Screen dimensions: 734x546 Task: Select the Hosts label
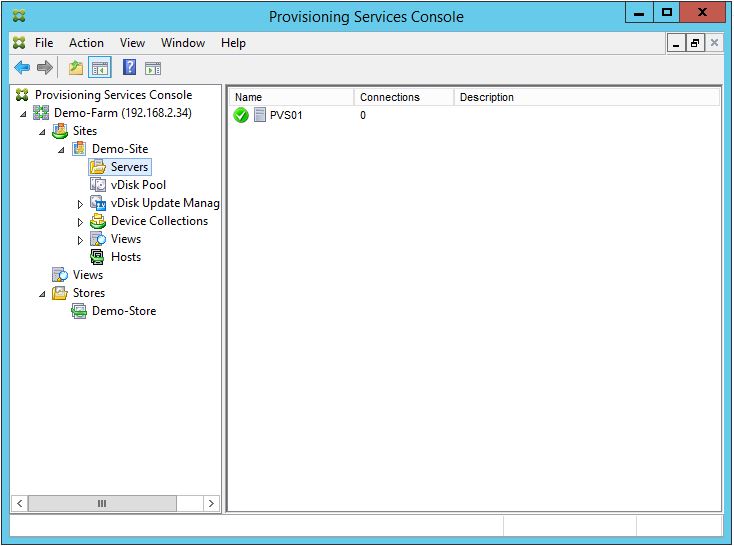pos(126,257)
